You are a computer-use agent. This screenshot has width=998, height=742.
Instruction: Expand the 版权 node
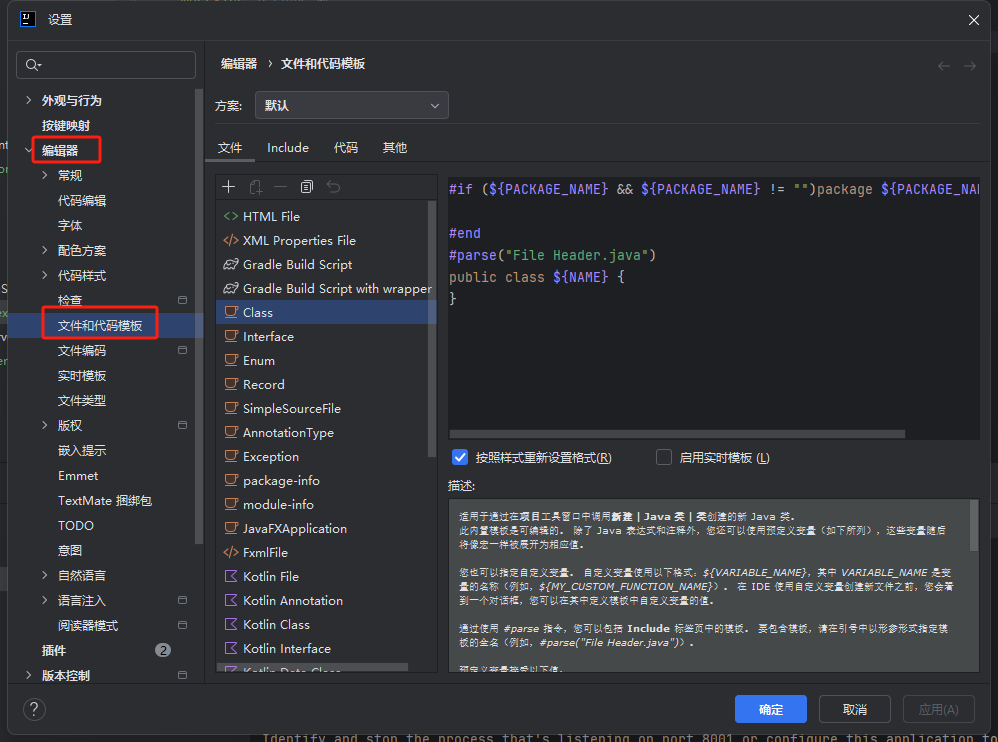pos(45,425)
